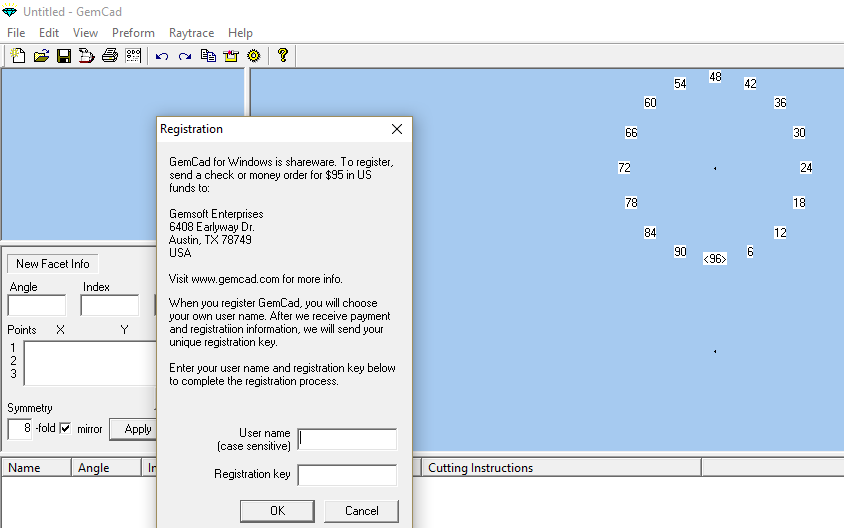Click the Apply symmetry button

[x=135, y=429]
